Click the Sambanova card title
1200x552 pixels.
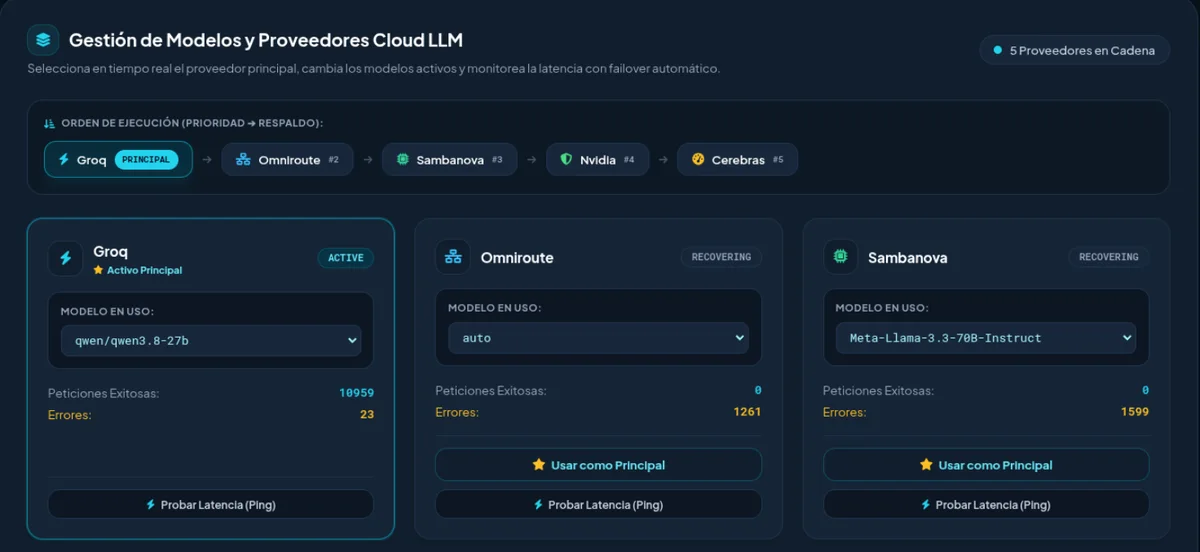(x=908, y=258)
